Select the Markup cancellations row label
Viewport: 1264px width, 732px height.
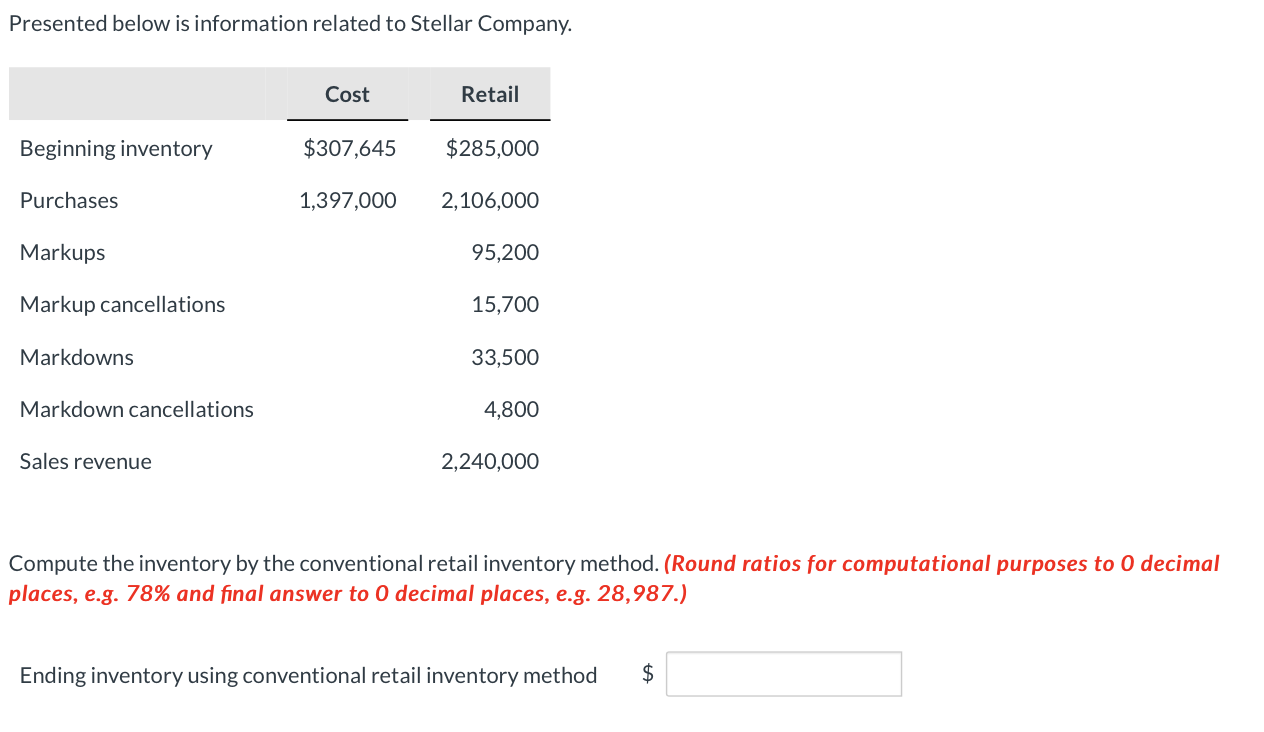click(122, 304)
